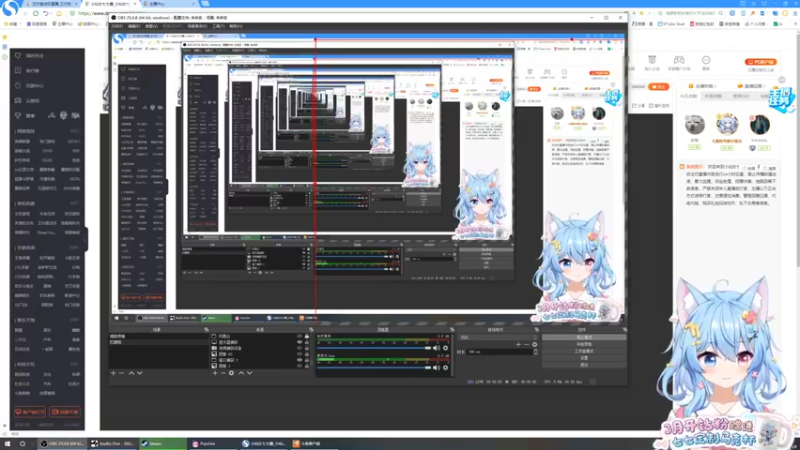Open the OBS 工具(T) menu

point(218,26)
